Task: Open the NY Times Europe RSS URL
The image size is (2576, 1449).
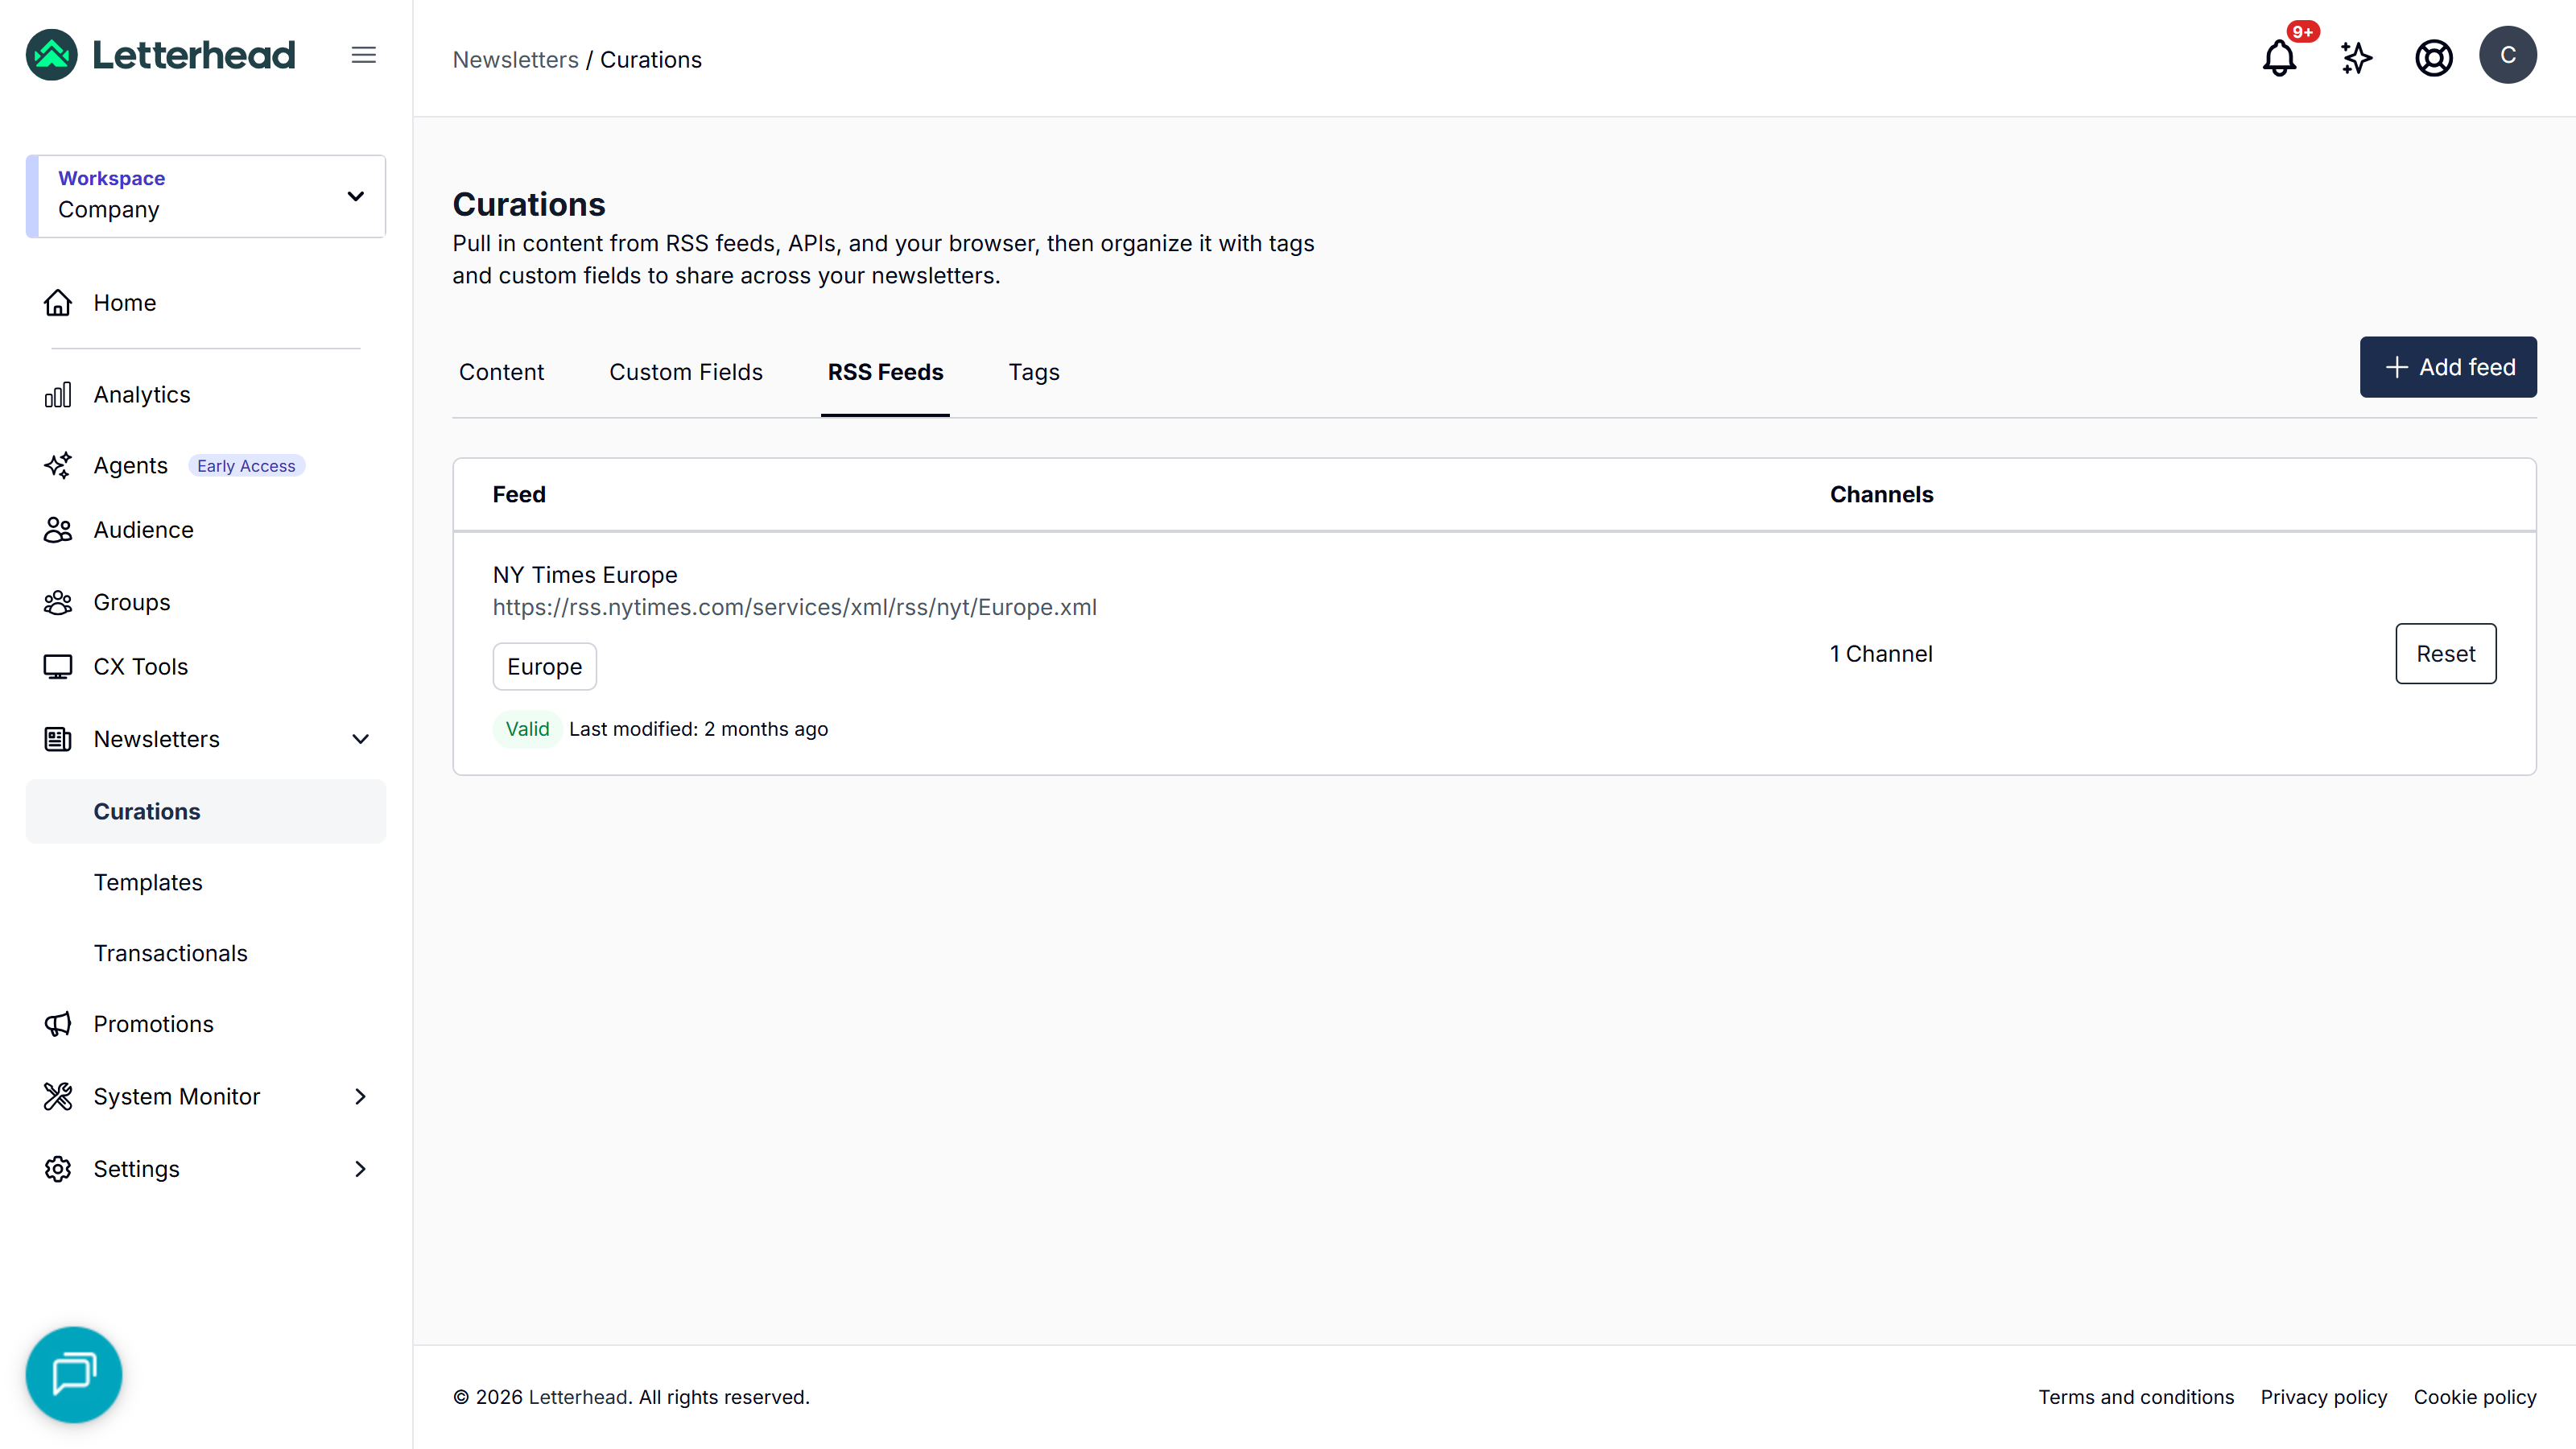Action: [795, 607]
